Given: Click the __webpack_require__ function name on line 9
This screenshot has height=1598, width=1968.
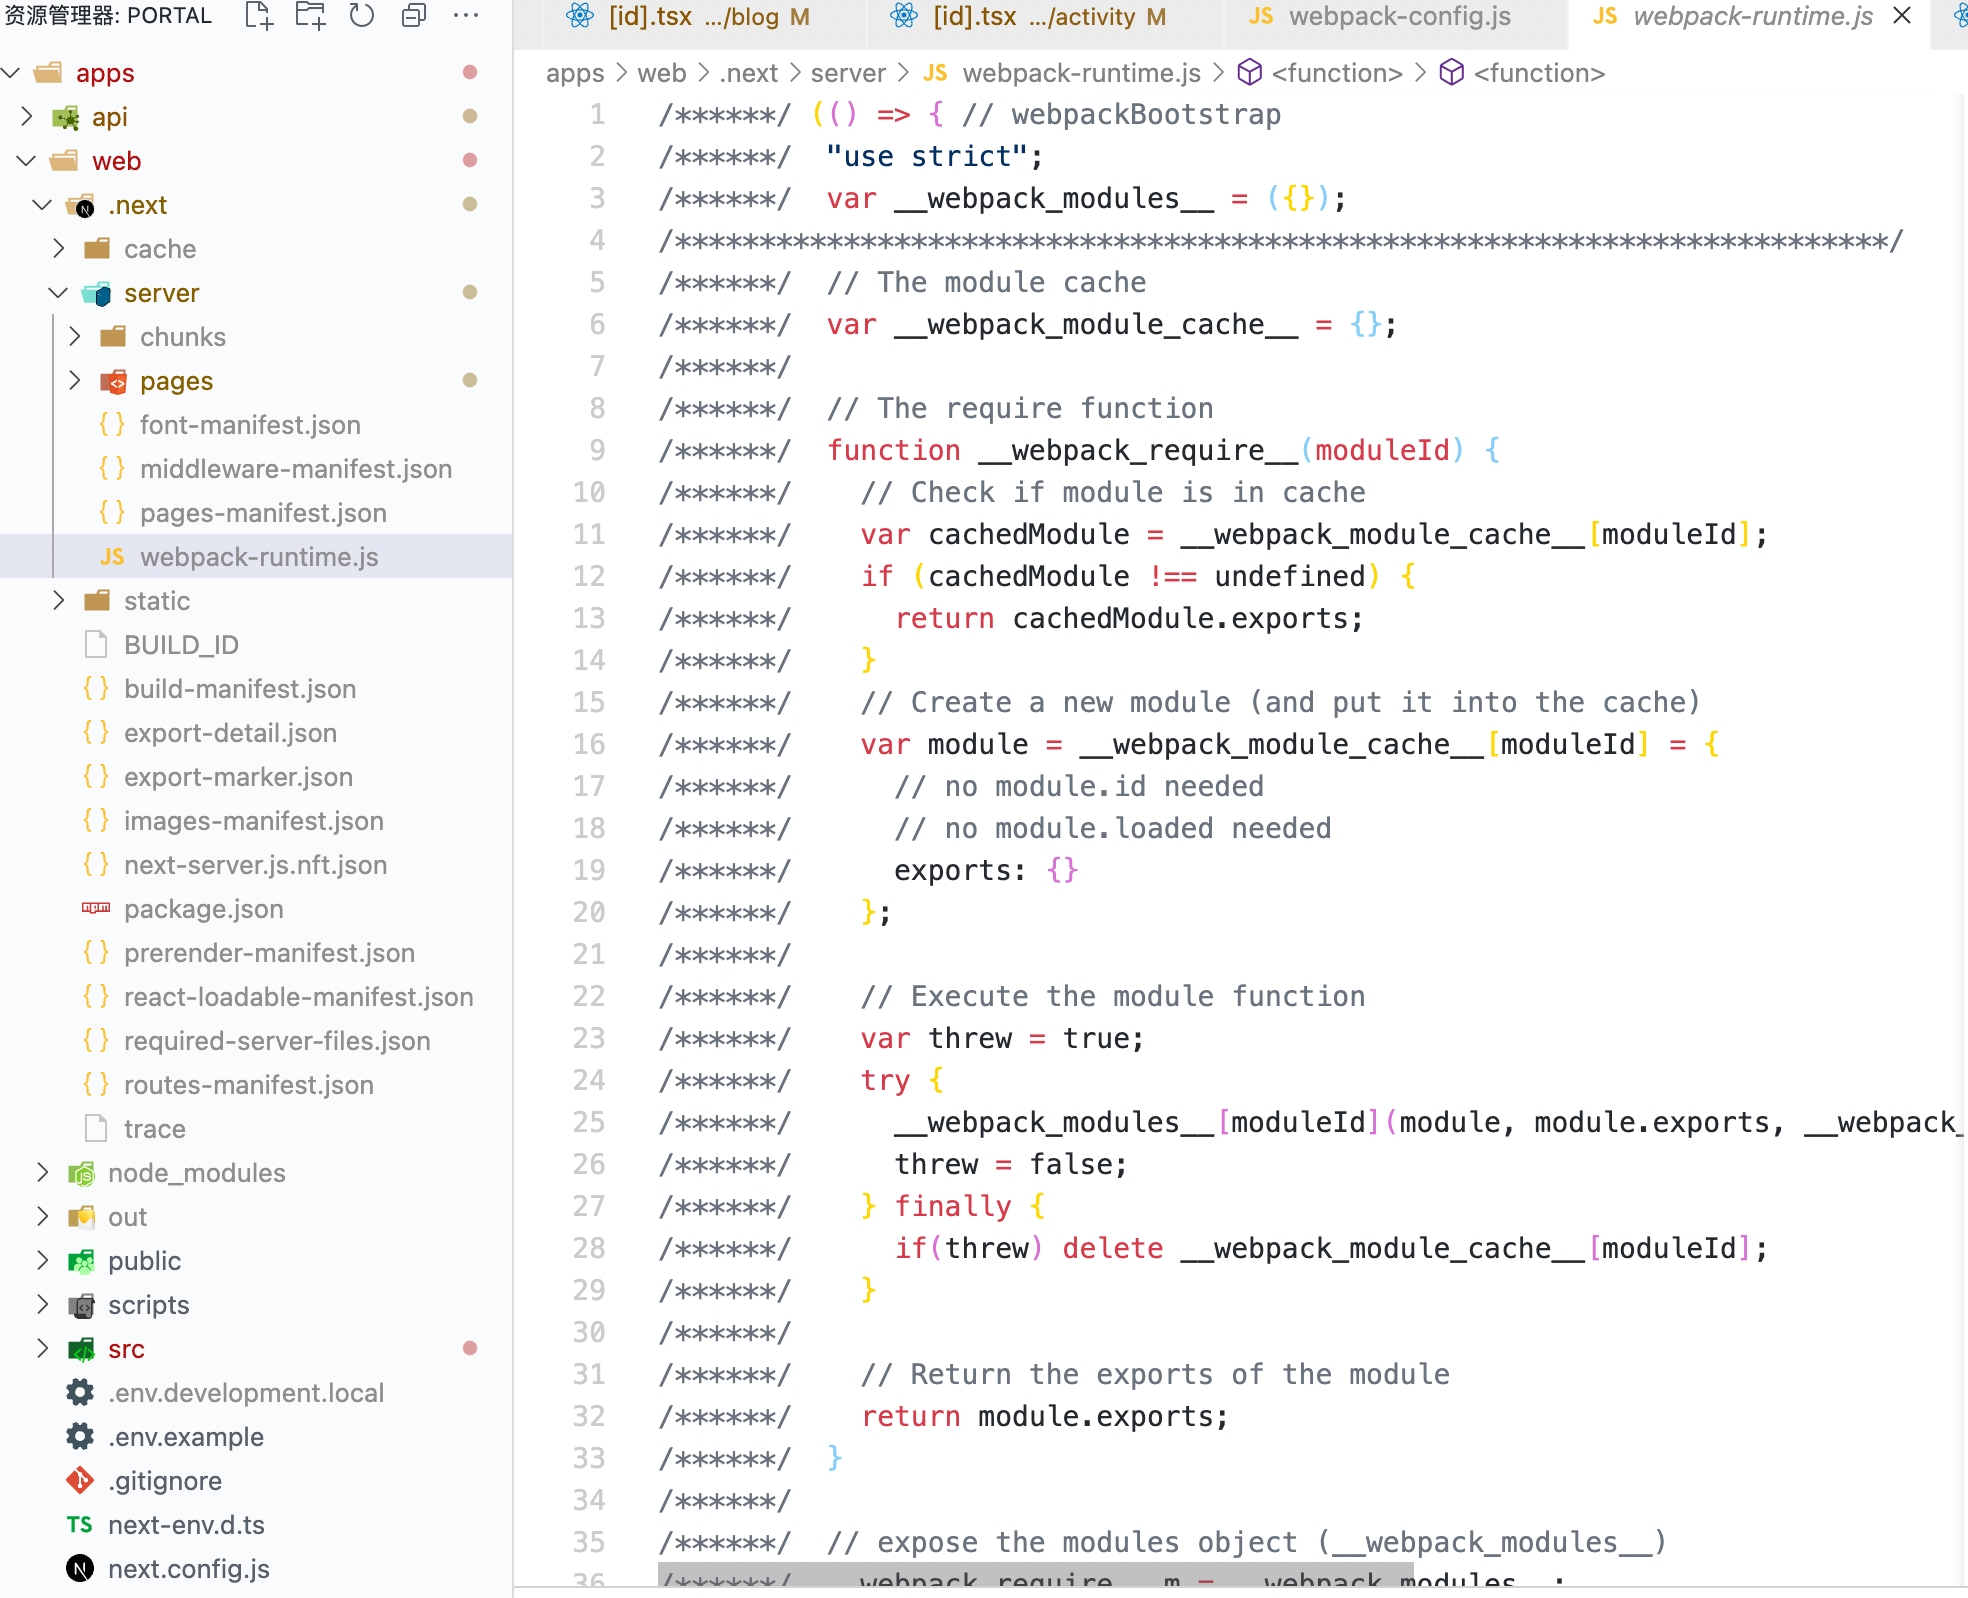Looking at the screenshot, I should pyautogui.click(x=1138, y=450).
